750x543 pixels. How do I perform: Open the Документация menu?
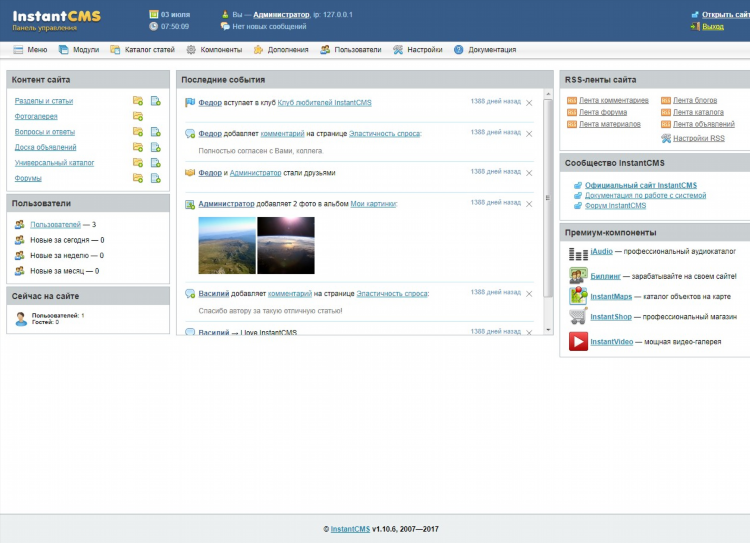[485, 50]
